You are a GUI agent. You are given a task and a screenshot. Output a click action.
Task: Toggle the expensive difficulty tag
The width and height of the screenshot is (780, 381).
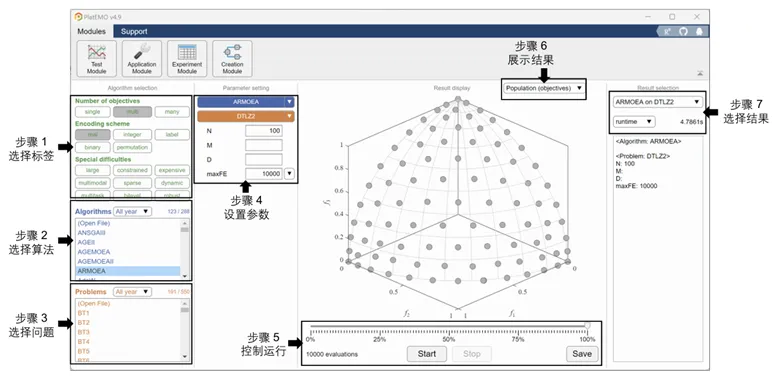(172, 170)
